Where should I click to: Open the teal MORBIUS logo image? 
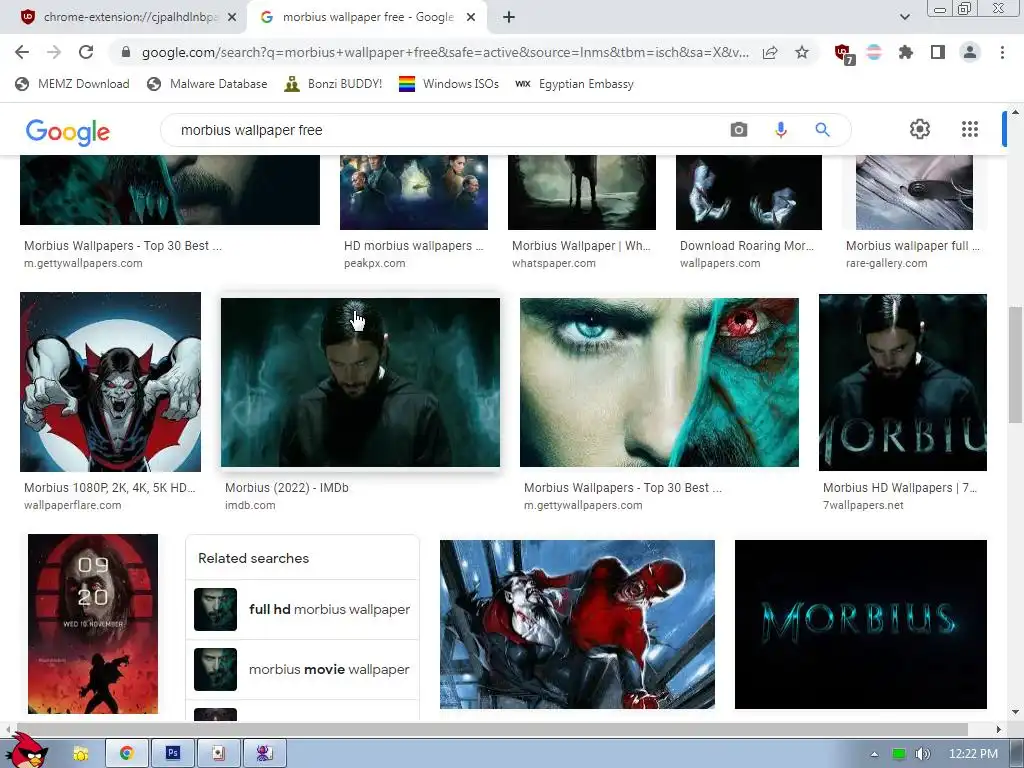pos(861,624)
